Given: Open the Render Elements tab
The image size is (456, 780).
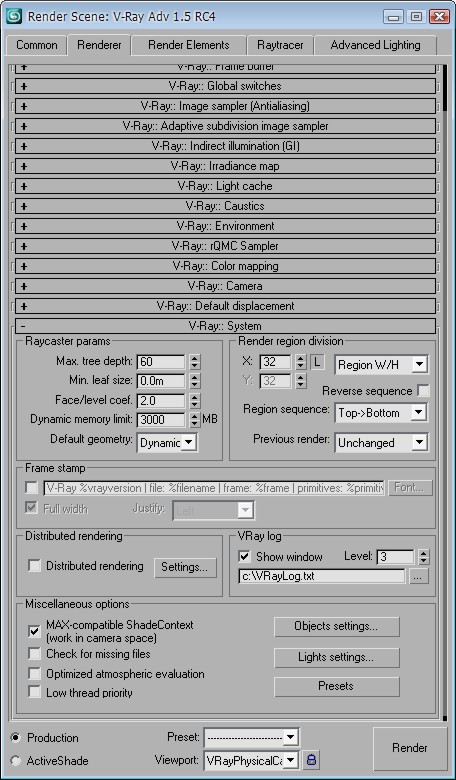Looking at the screenshot, I should [188, 45].
